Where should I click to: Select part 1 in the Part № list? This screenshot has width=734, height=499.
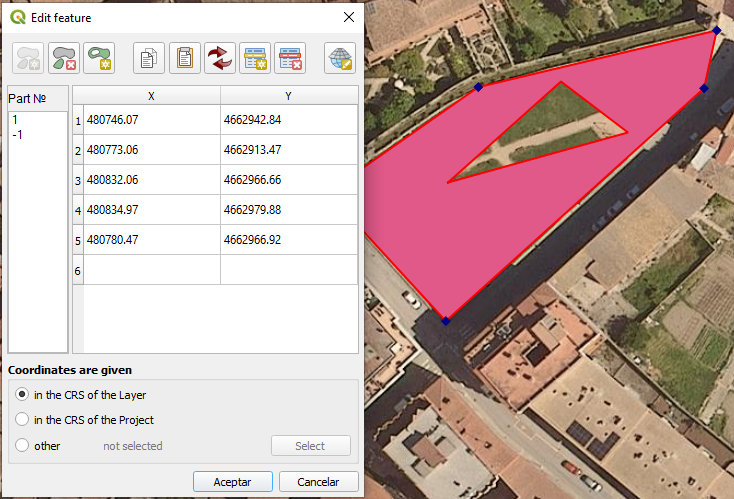point(15,120)
